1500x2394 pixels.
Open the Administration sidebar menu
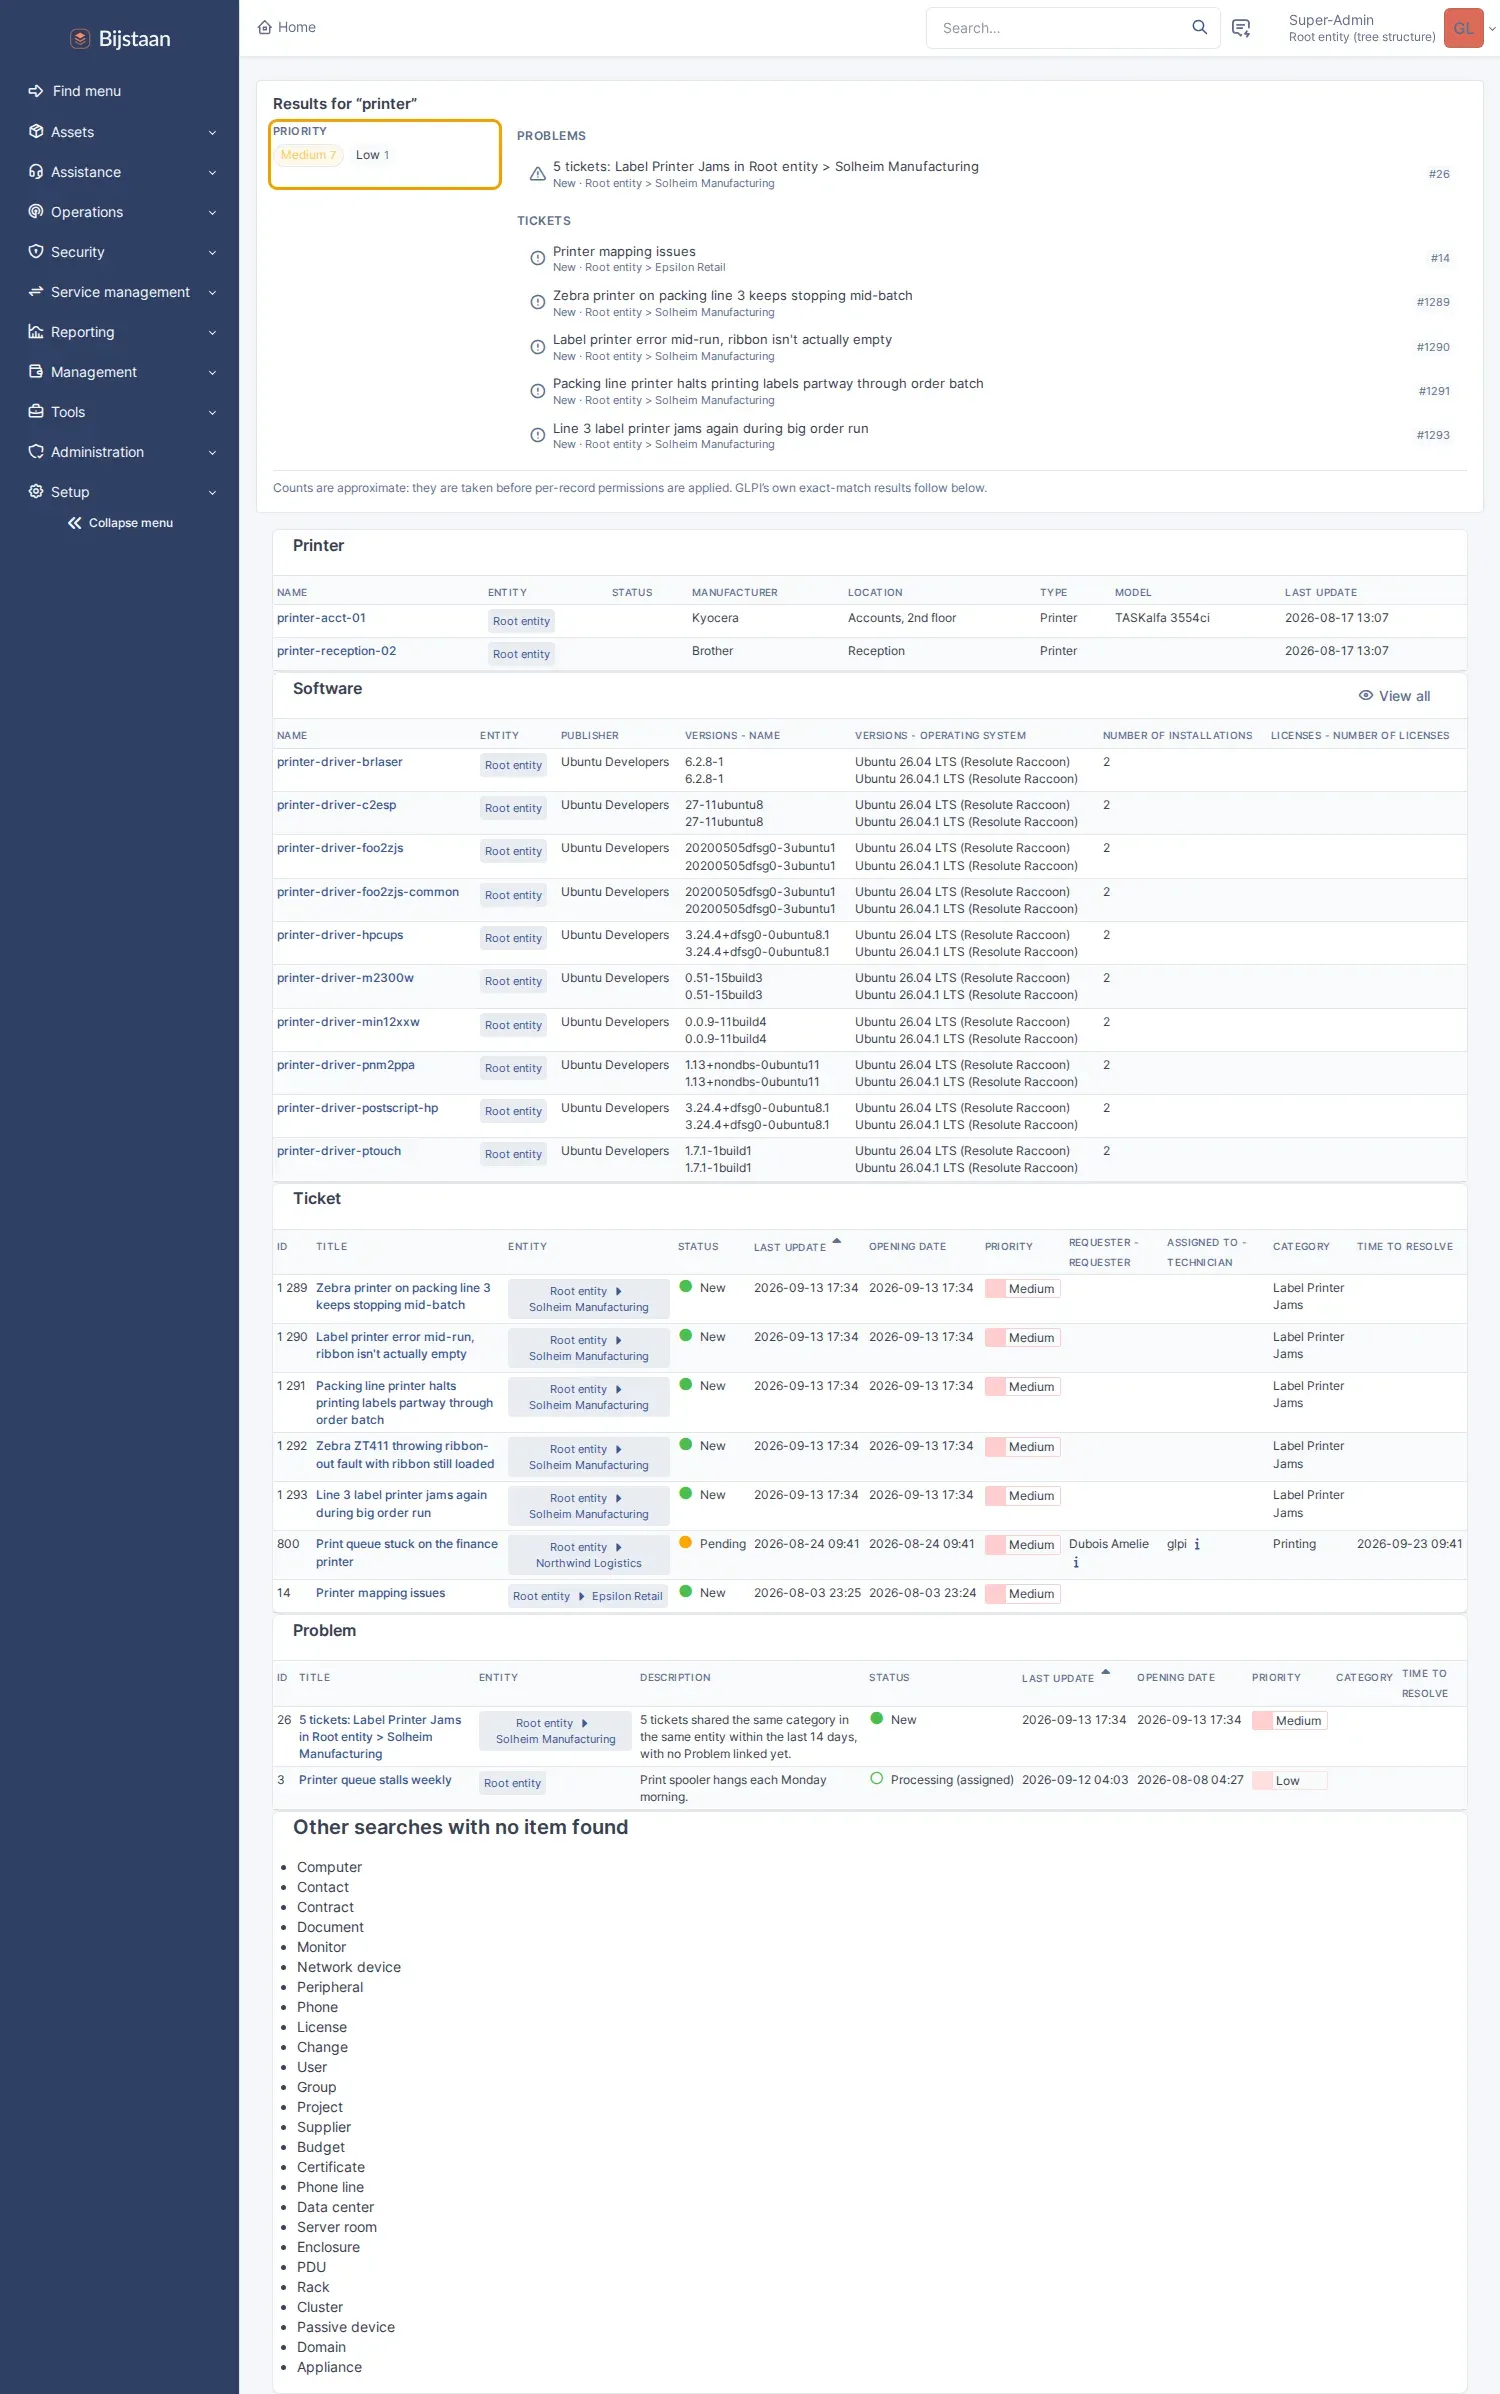pos(120,452)
